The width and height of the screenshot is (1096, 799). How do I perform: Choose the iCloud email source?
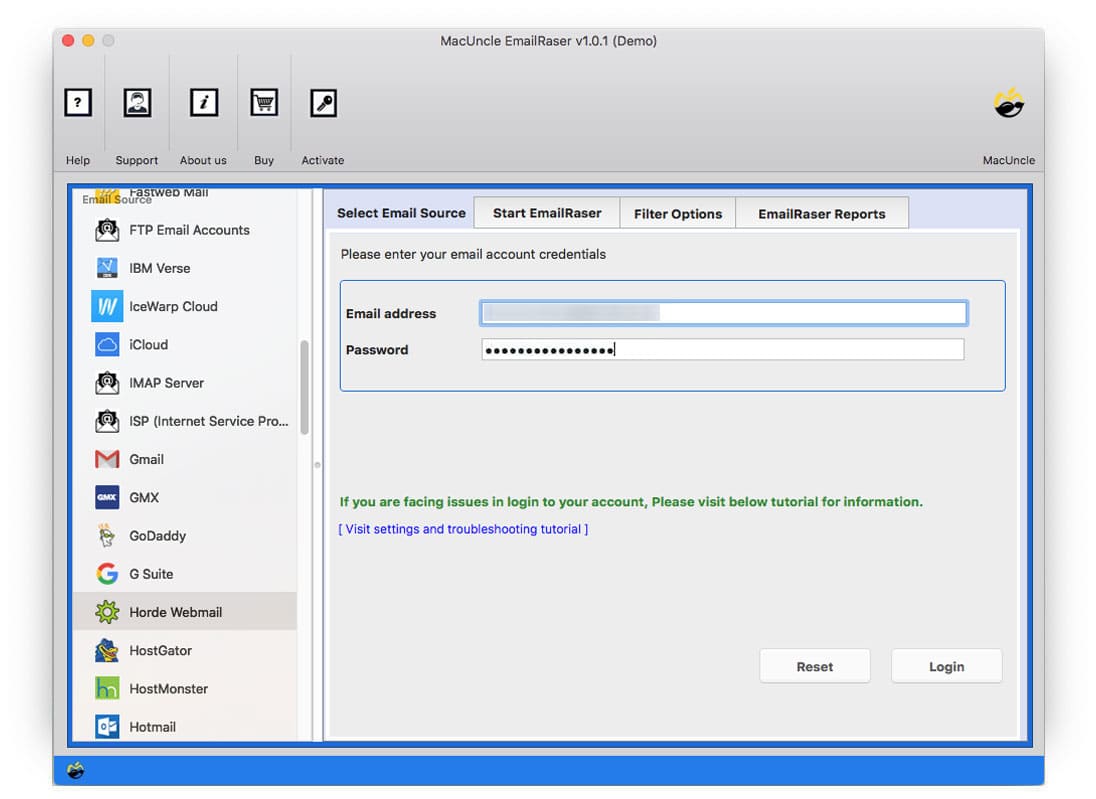pyautogui.click(x=107, y=344)
